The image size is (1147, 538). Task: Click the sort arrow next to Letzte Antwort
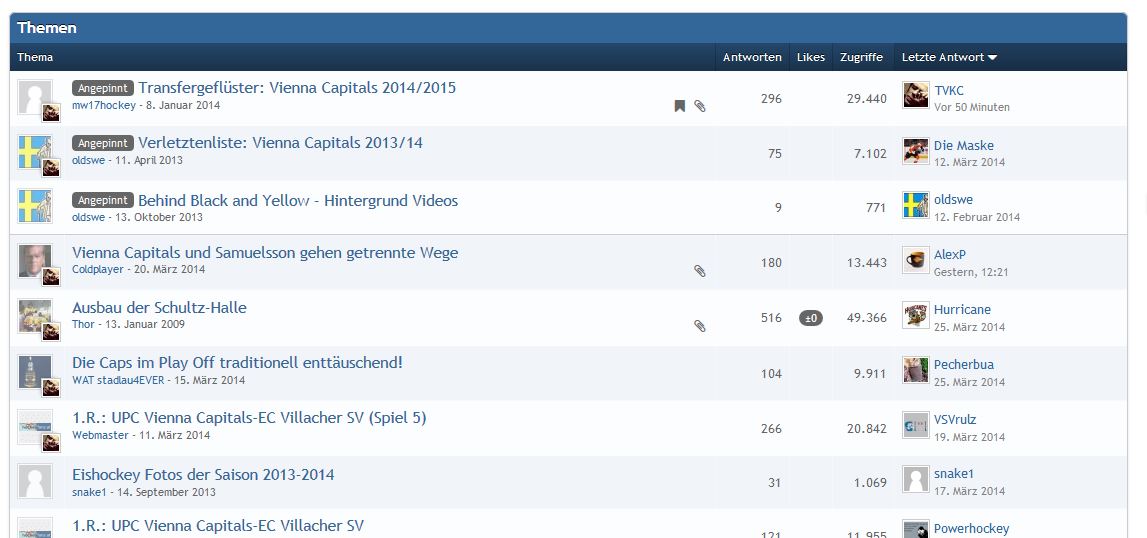coord(993,58)
